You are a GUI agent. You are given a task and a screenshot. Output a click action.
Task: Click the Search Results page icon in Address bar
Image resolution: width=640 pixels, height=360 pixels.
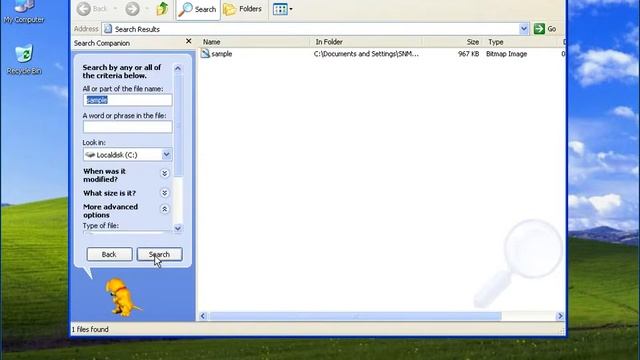click(x=108, y=29)
